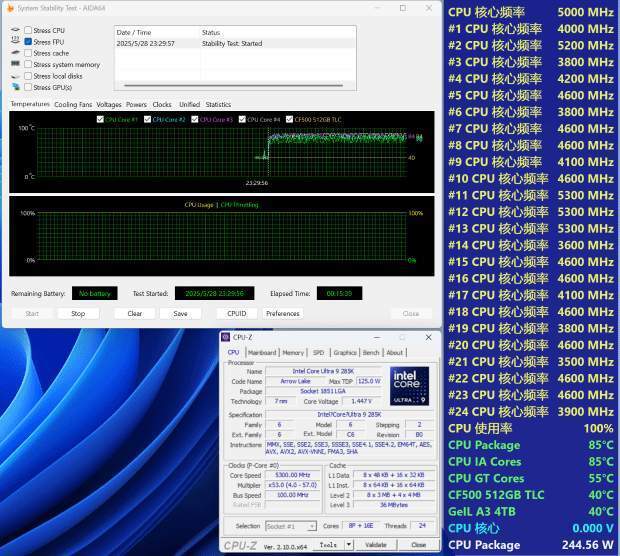Select the Stability Test: Started log entry

230,44
